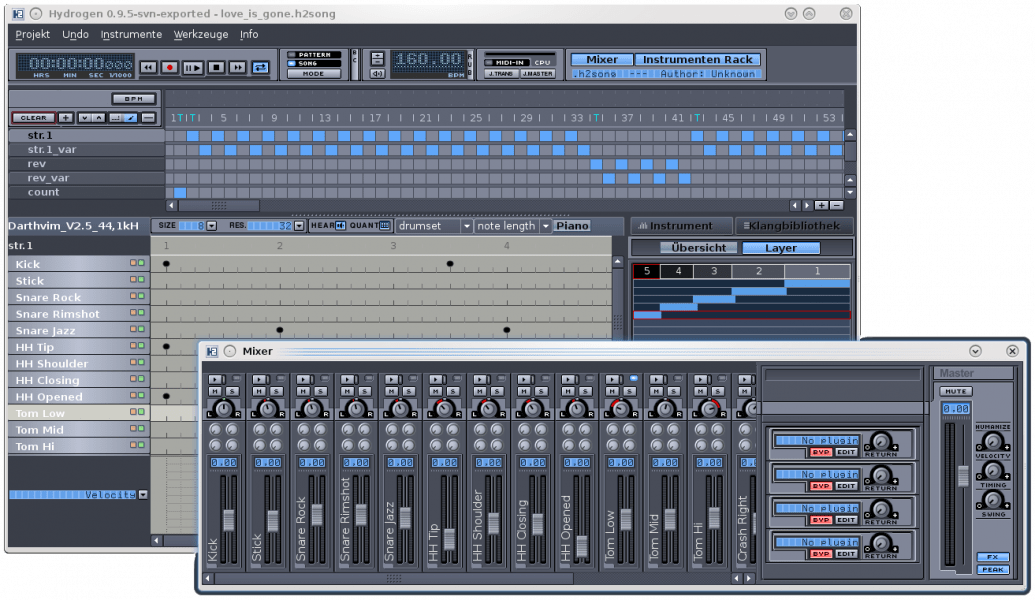
Task: Move selected pattern down with down arrow
Action: [84, 117]
